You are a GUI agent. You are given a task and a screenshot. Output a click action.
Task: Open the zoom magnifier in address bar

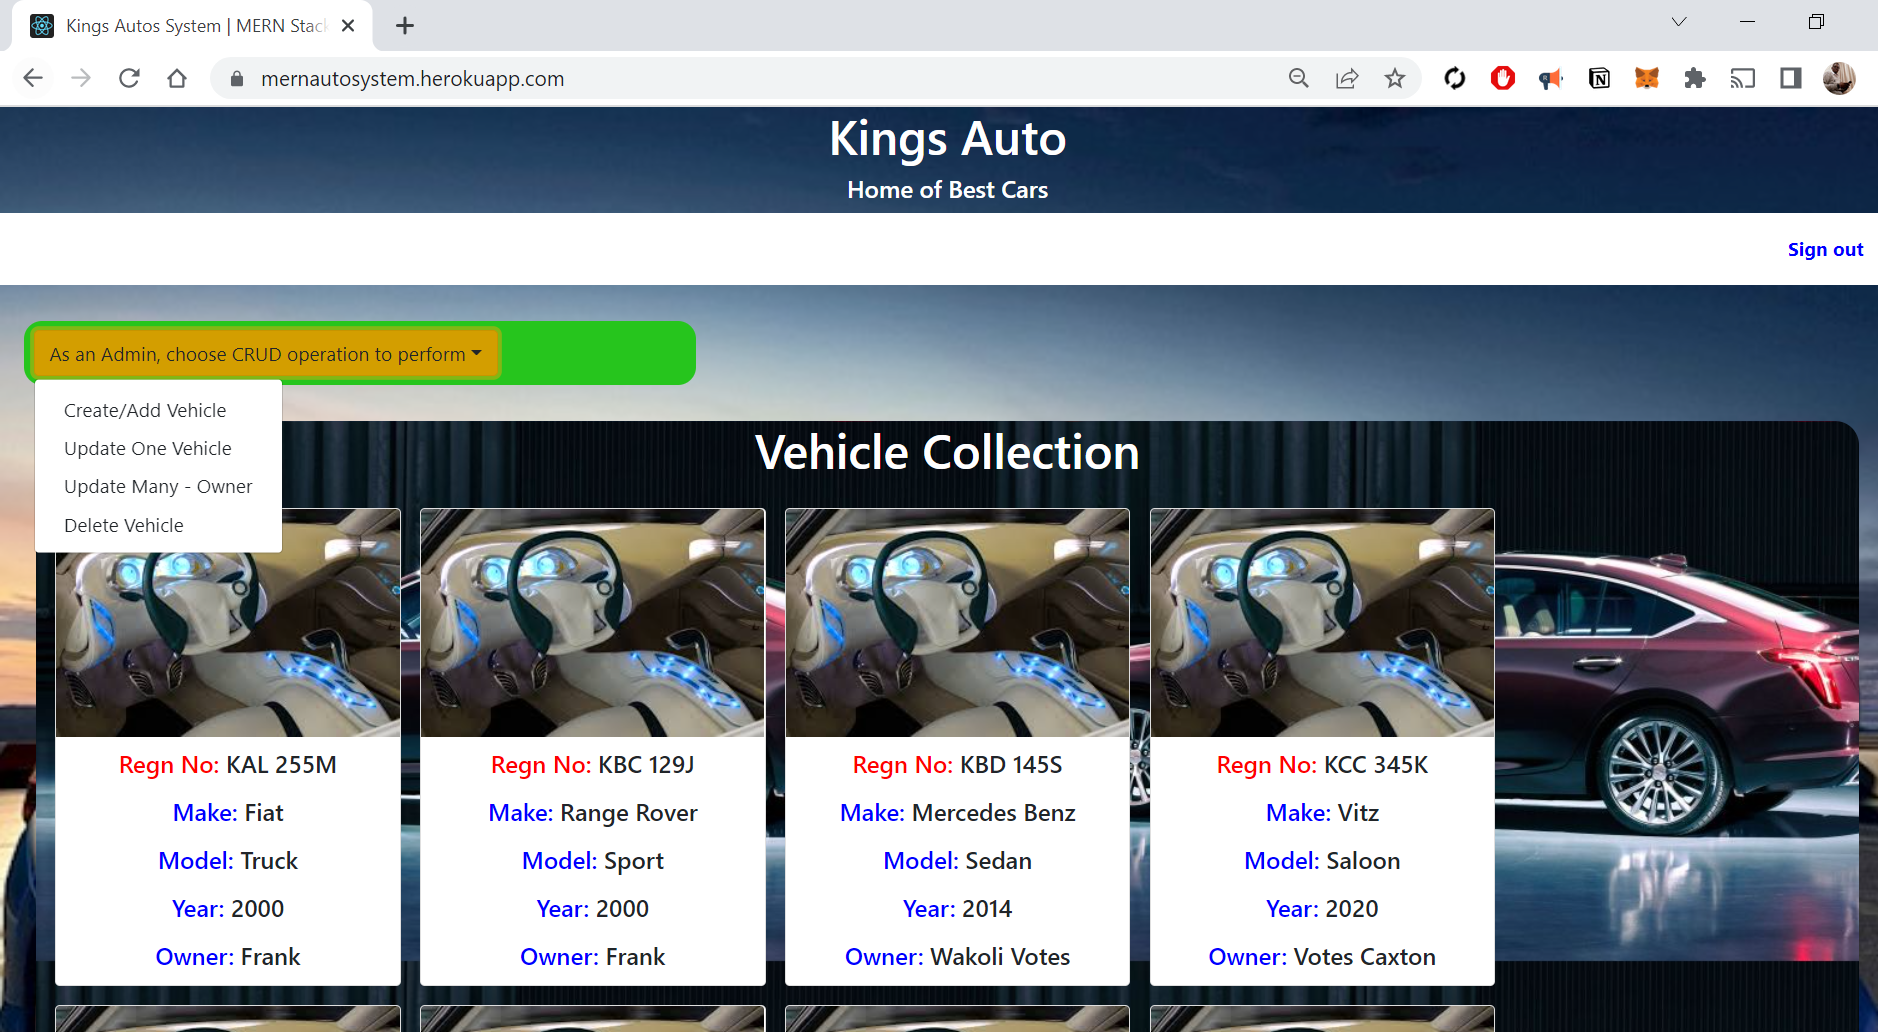[1298, 78]
